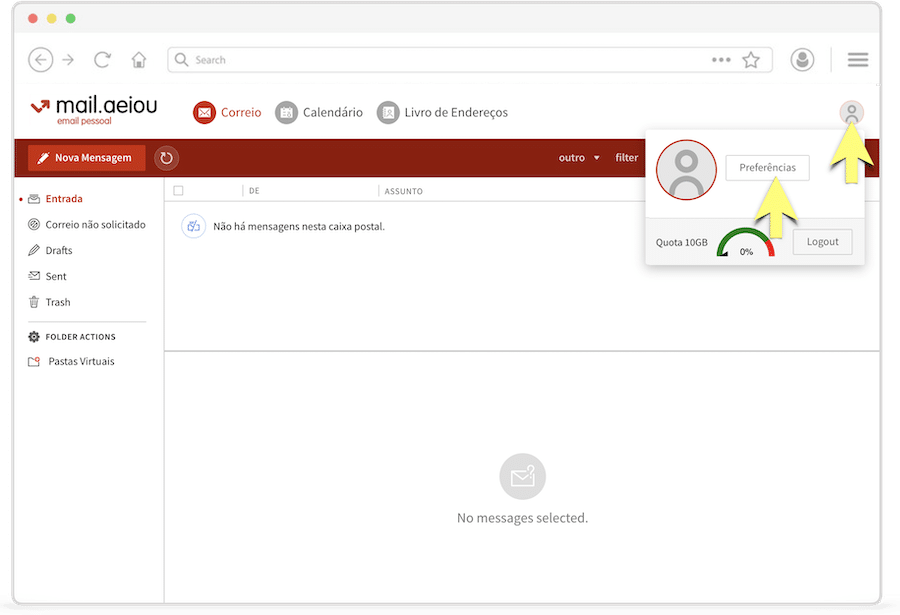This screenshot has height=615, width=900.
Task: Open the Trash folder
Action: pos(58,302)
